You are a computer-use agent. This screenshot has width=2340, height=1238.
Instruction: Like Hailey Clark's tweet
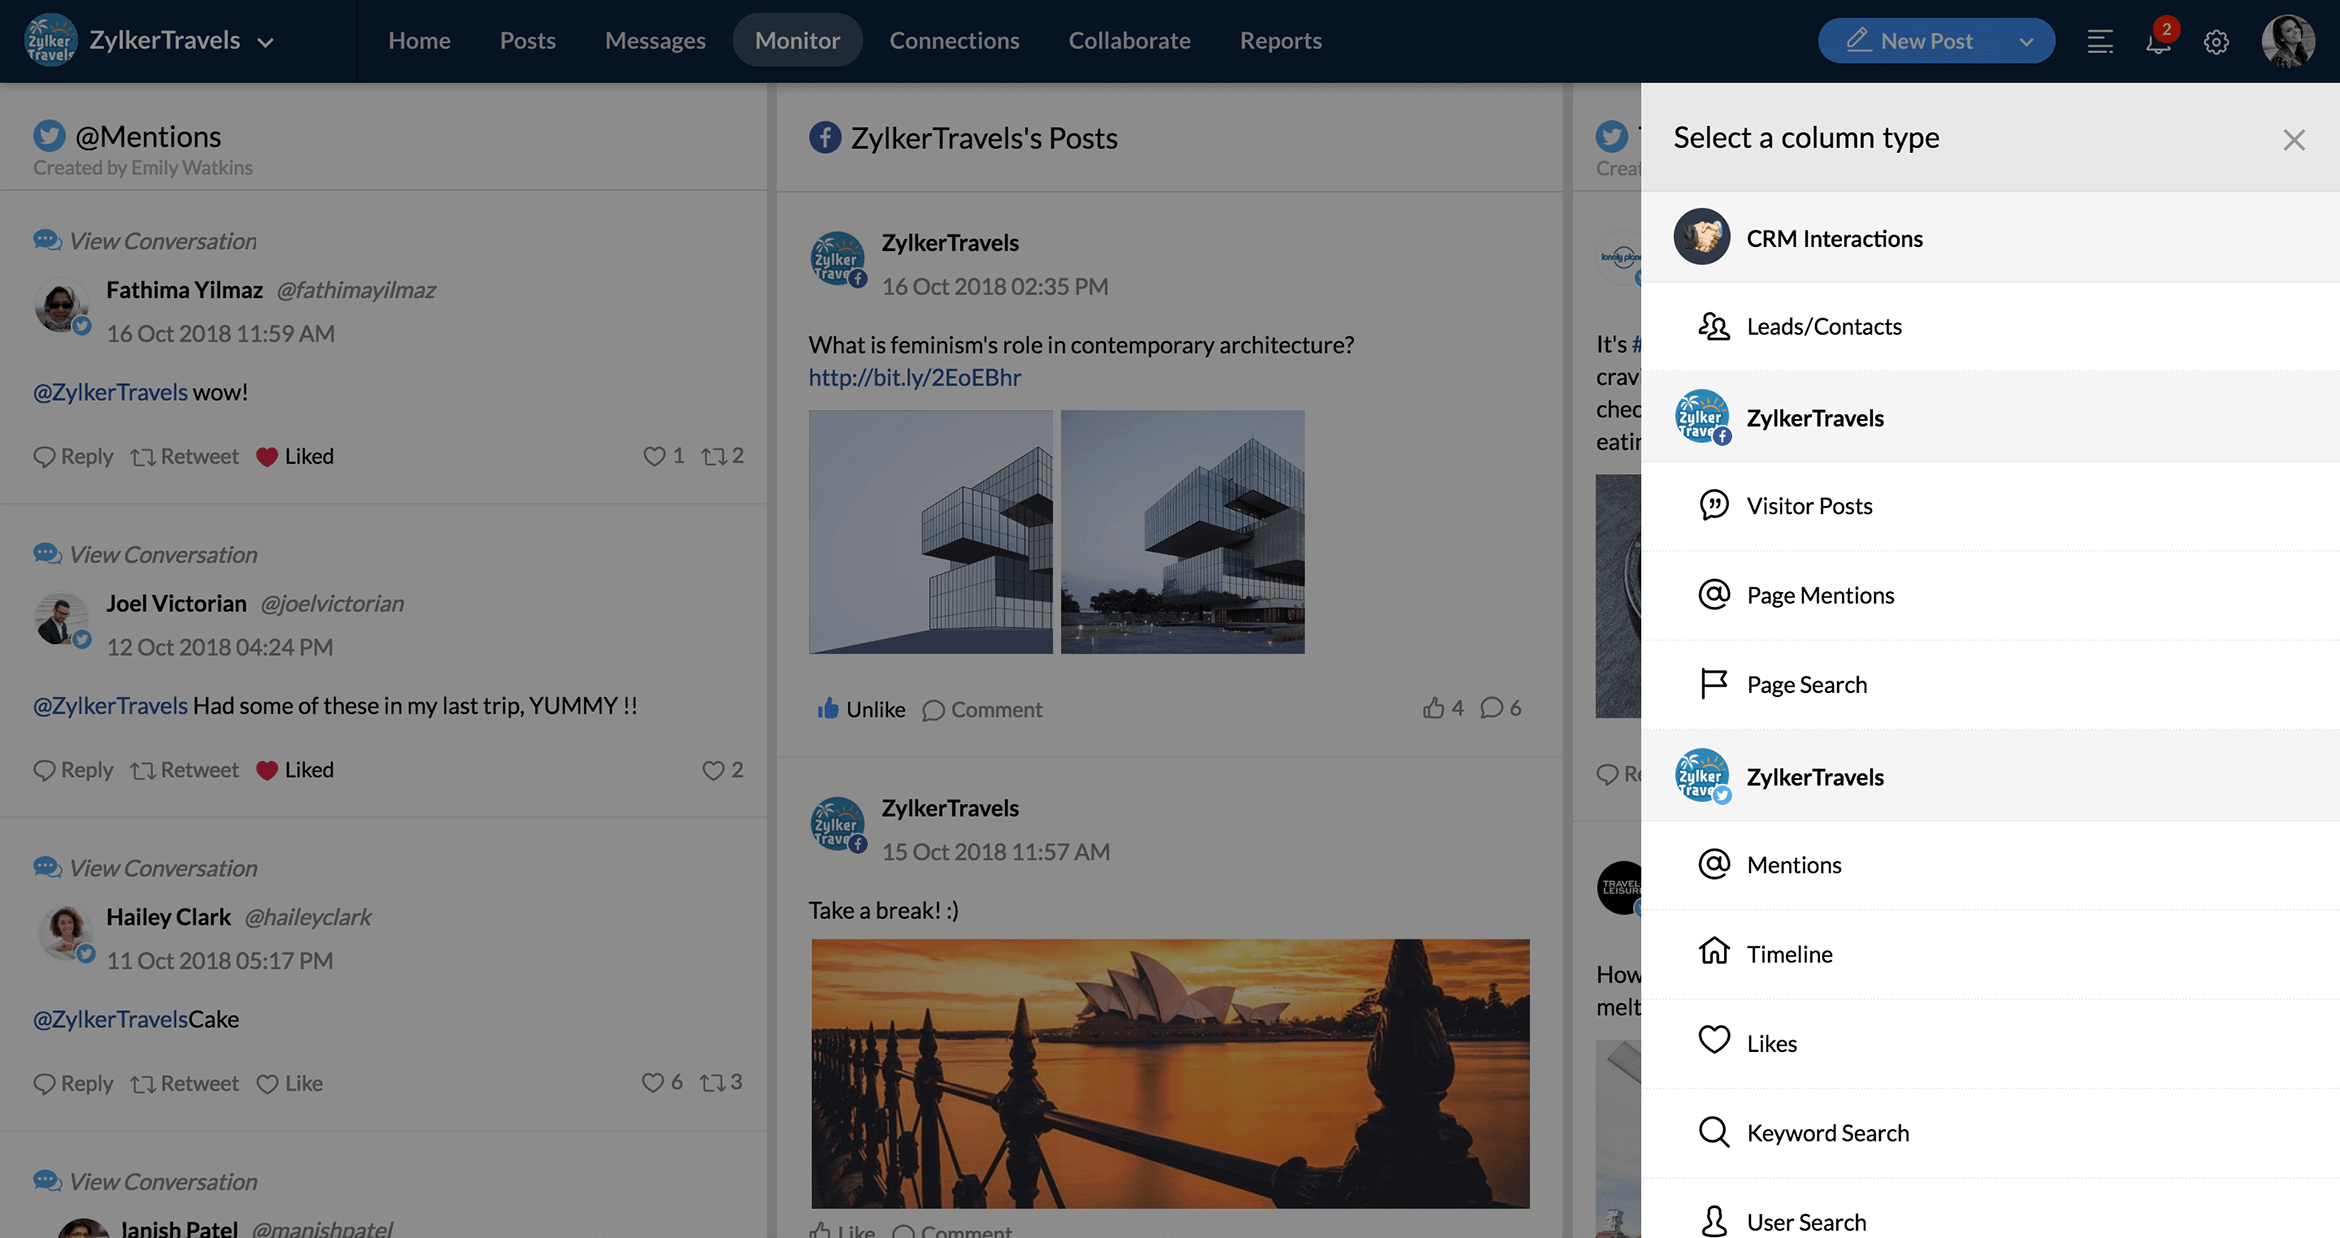[x=290, y=1083]
